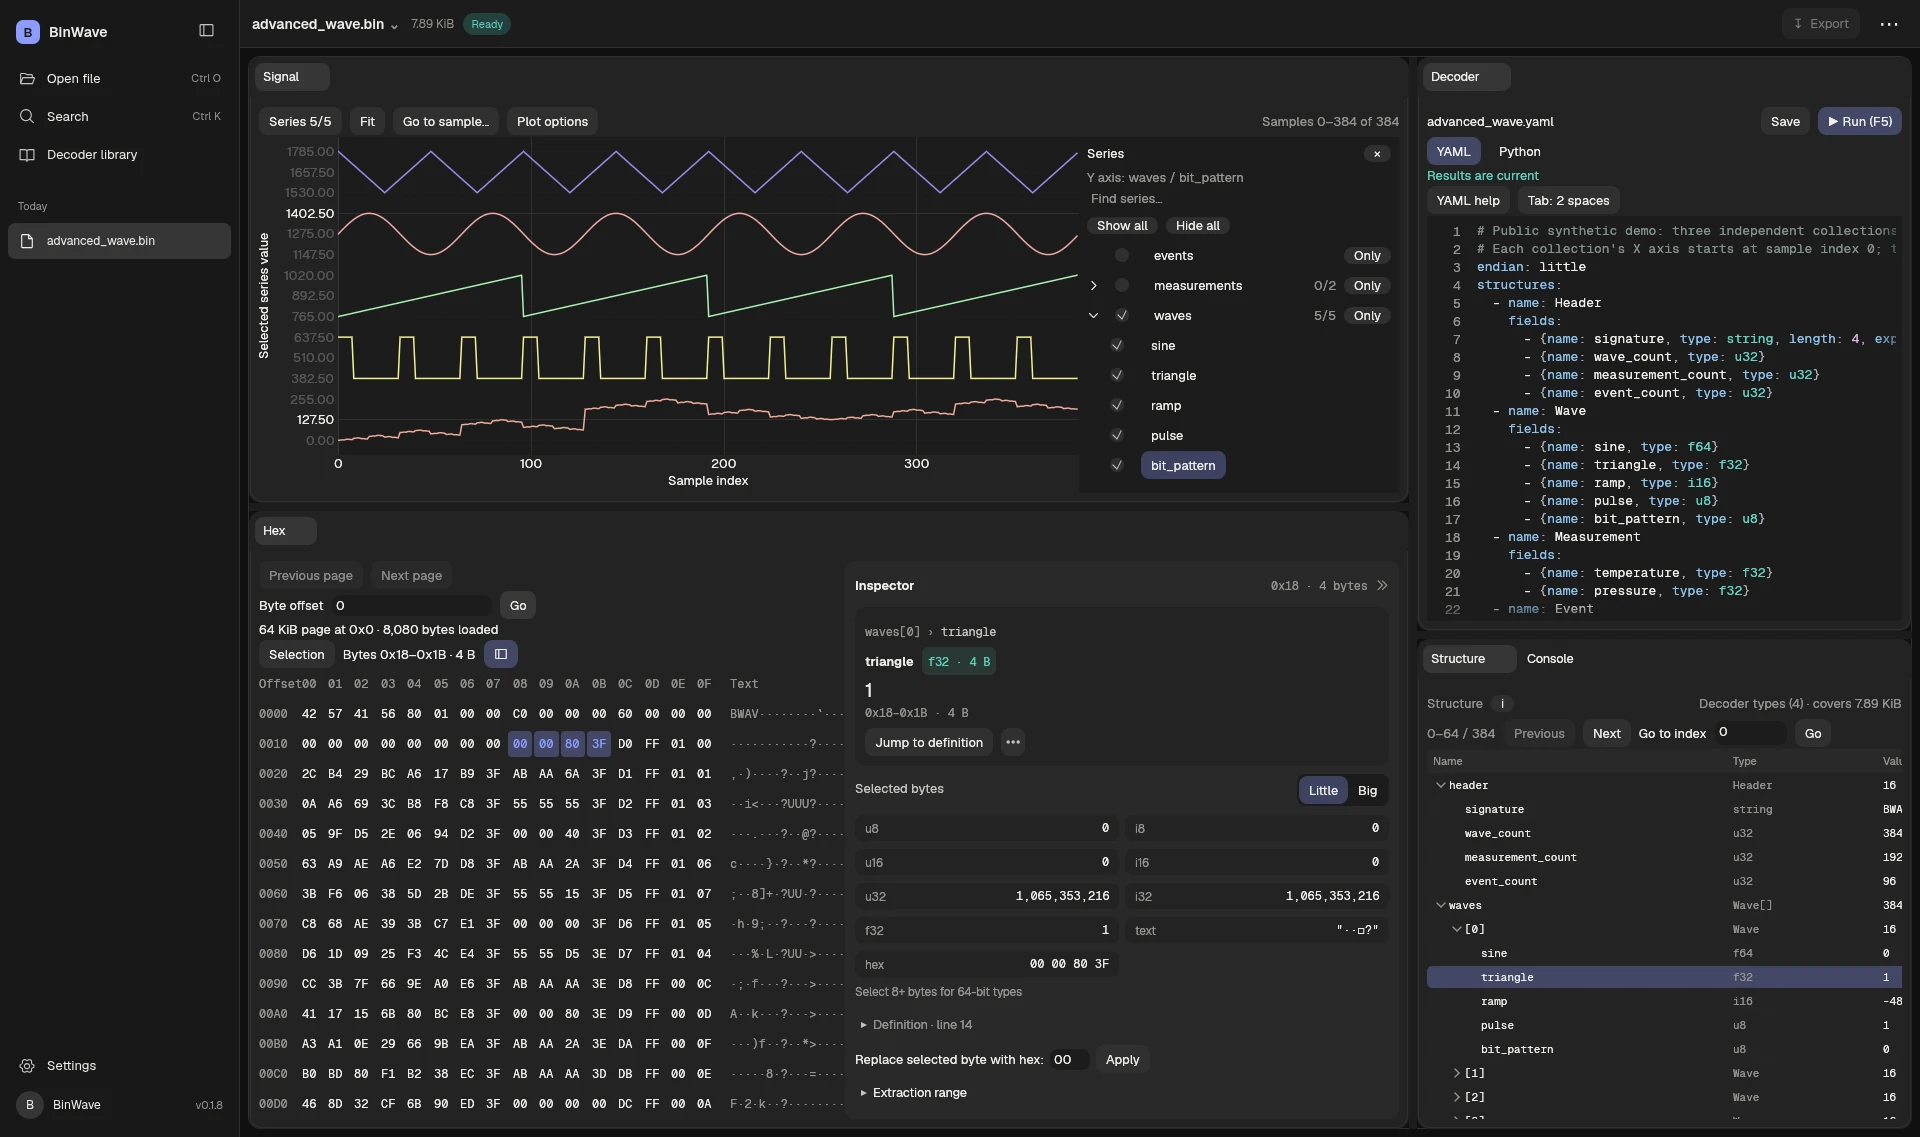Click the B user avatar at bottom
The image size is (1920, 1137).
tap(29, 1105)
